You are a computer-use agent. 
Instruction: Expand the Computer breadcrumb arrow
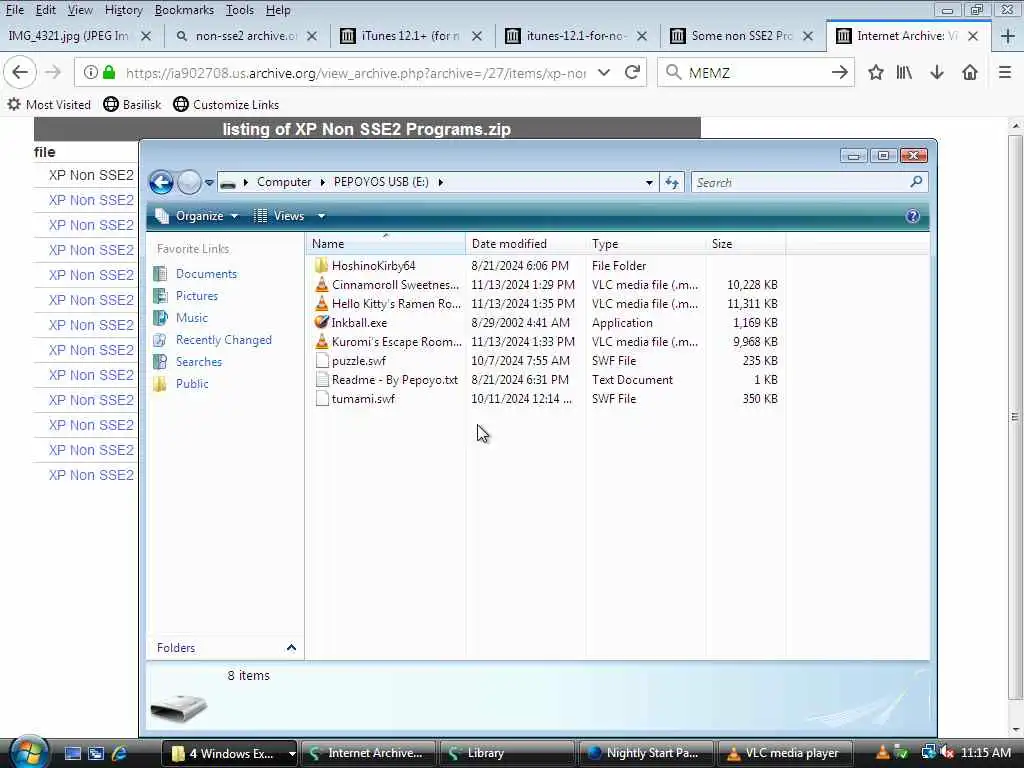(x=322, y=182)
